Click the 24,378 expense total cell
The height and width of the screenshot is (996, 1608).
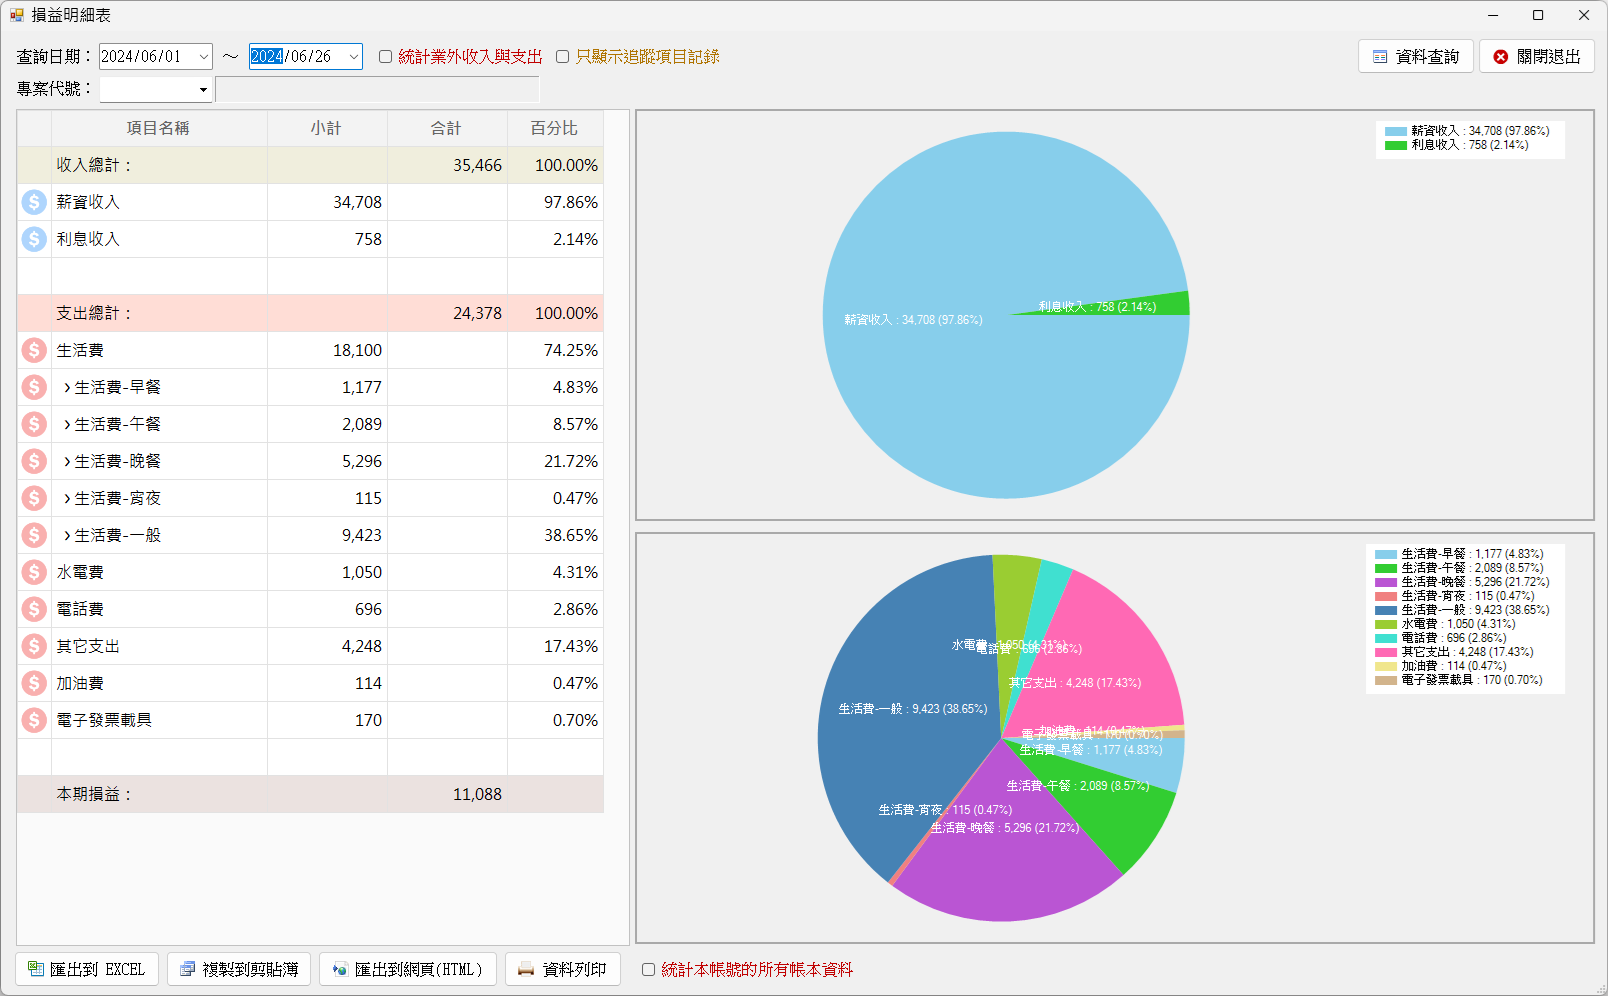point(447,313)
